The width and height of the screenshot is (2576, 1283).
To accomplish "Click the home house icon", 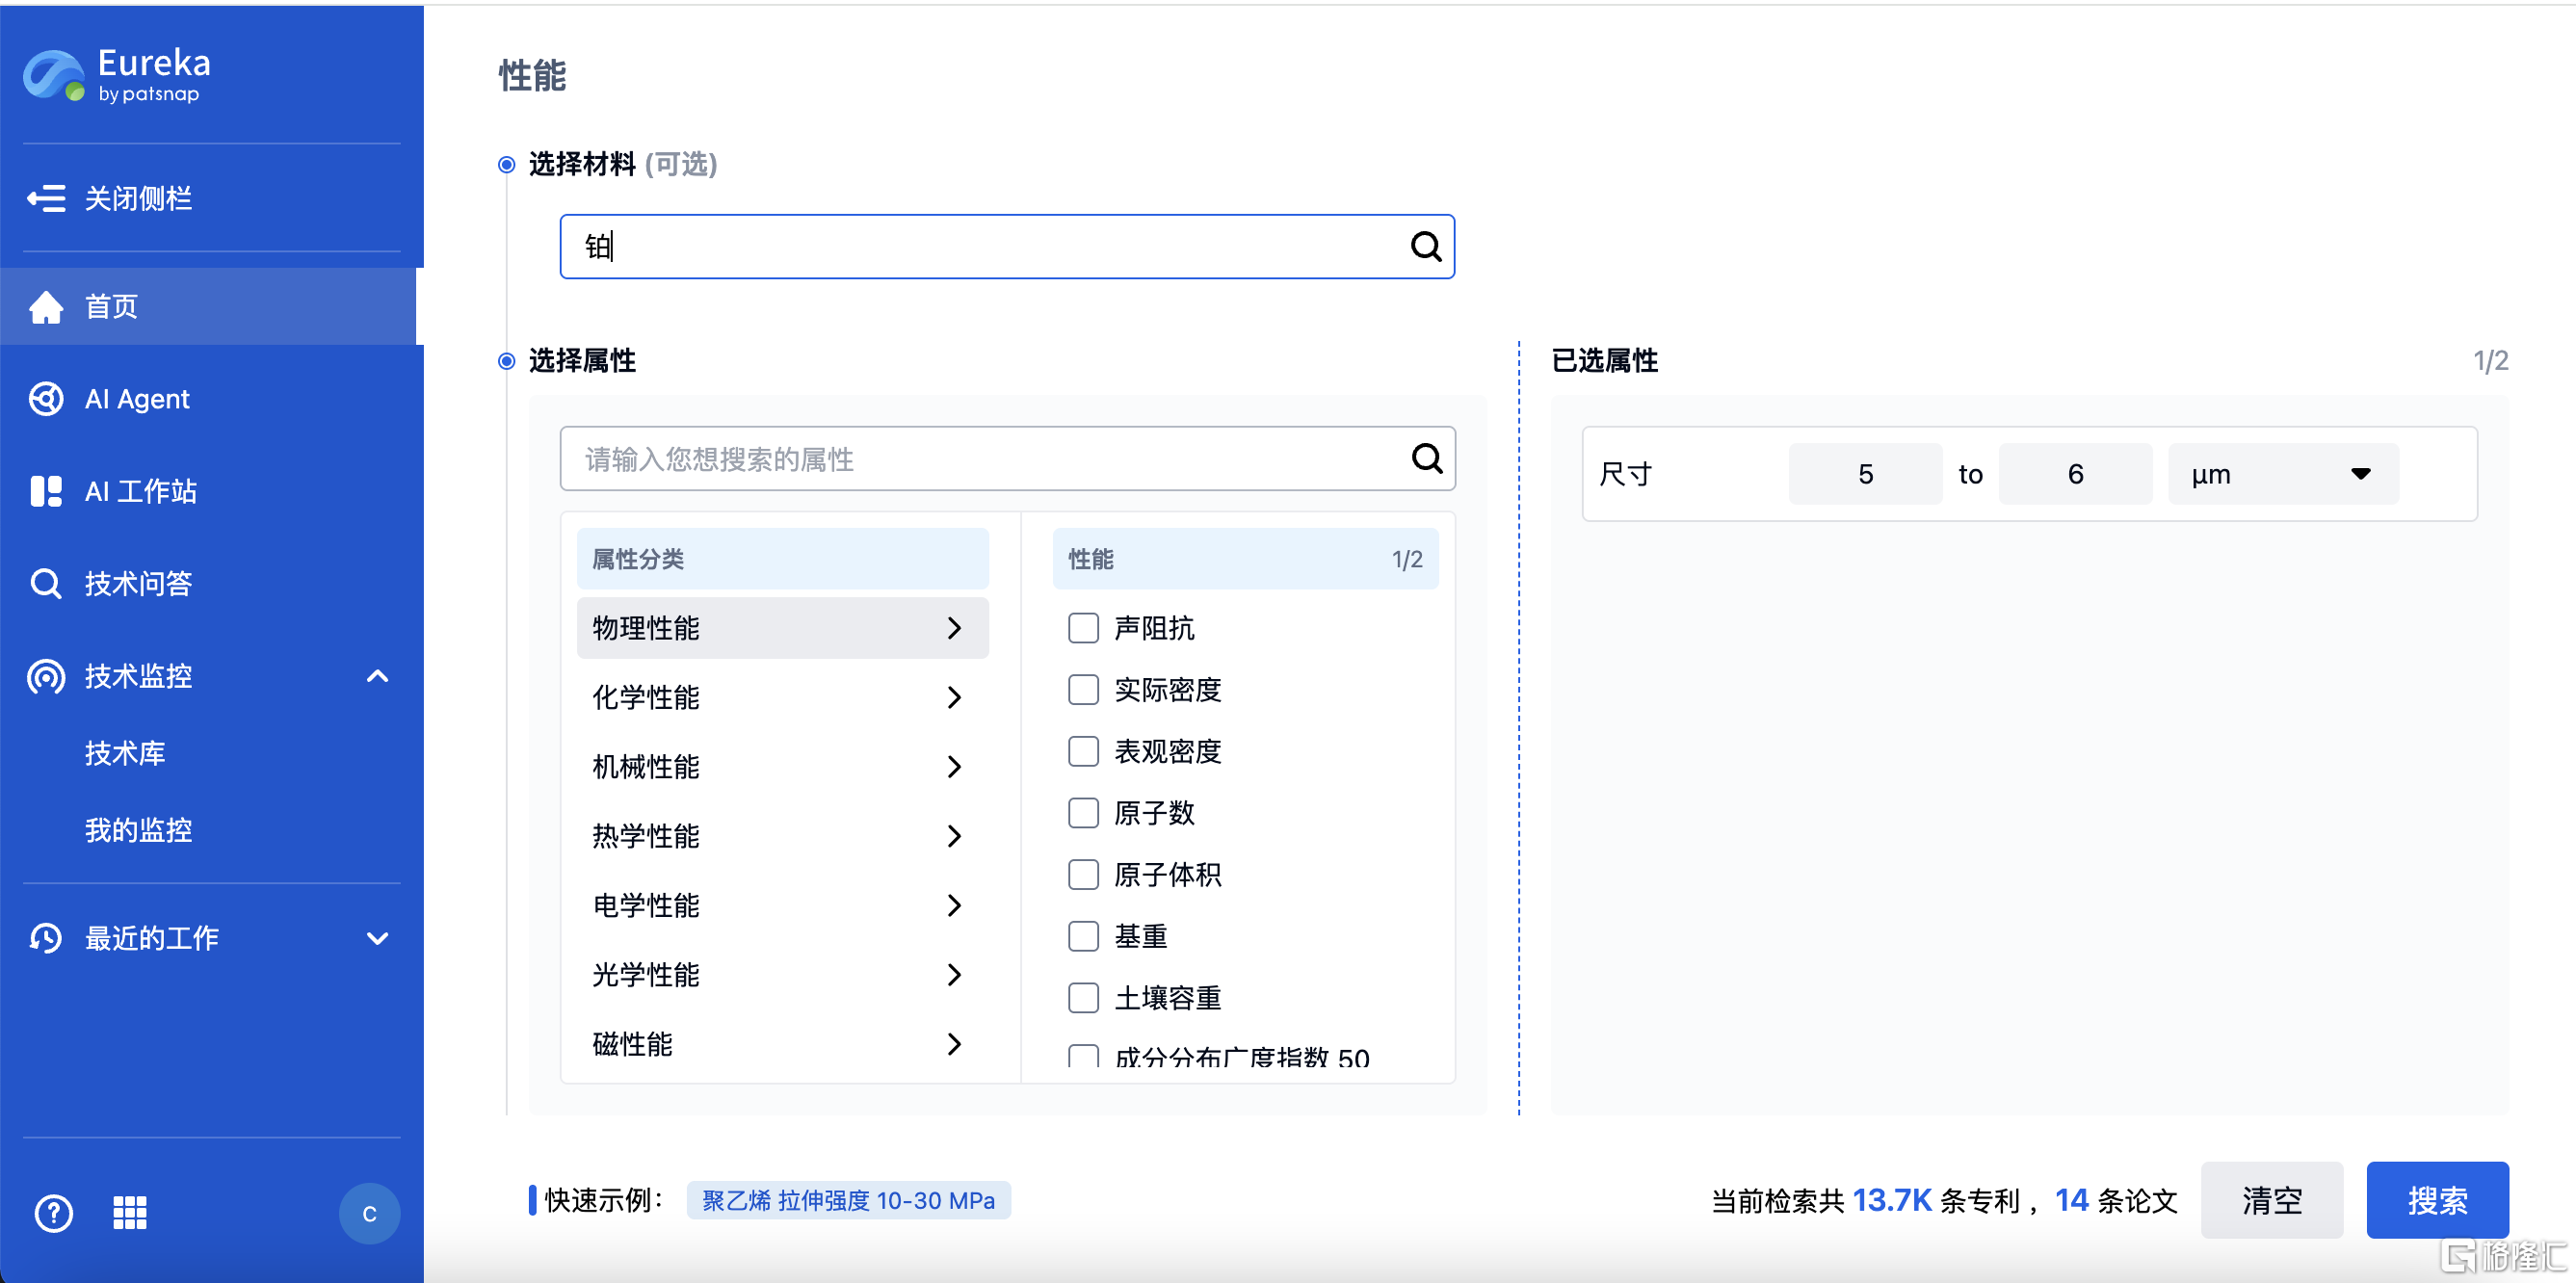I will [46, 306].
